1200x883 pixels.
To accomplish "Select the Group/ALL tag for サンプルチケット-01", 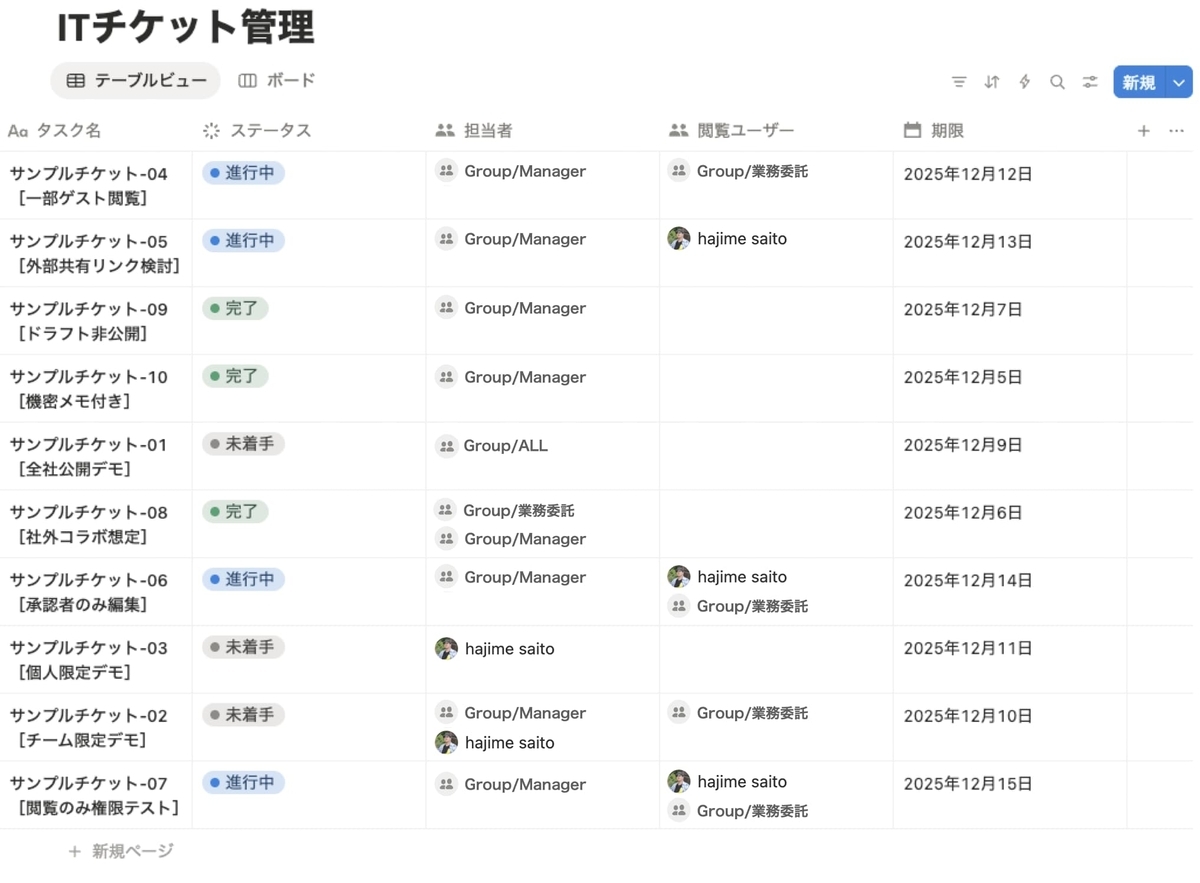I will (x=492, y=446).
